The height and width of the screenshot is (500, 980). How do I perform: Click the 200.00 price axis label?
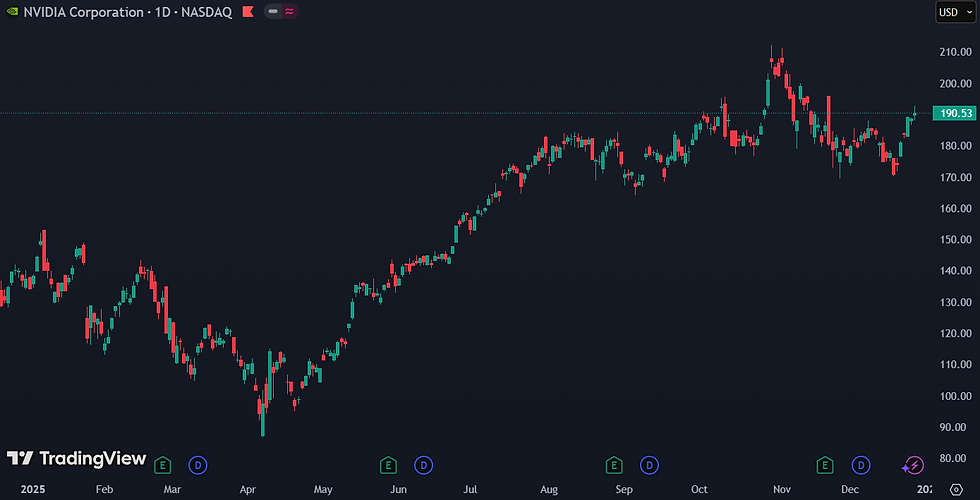956,83
